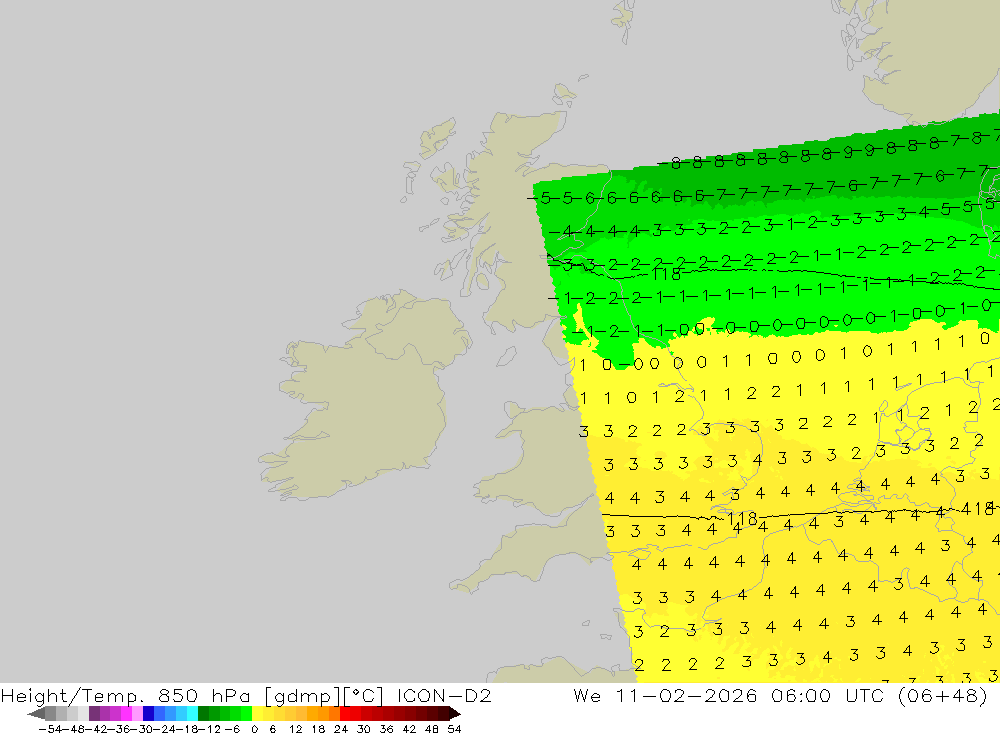Image resolution: width=1000 pixels, height=733 pixels.
Task: Pick the dark blue legend swatch near -30
Action: pyautogui.click(x=148, y=714)
